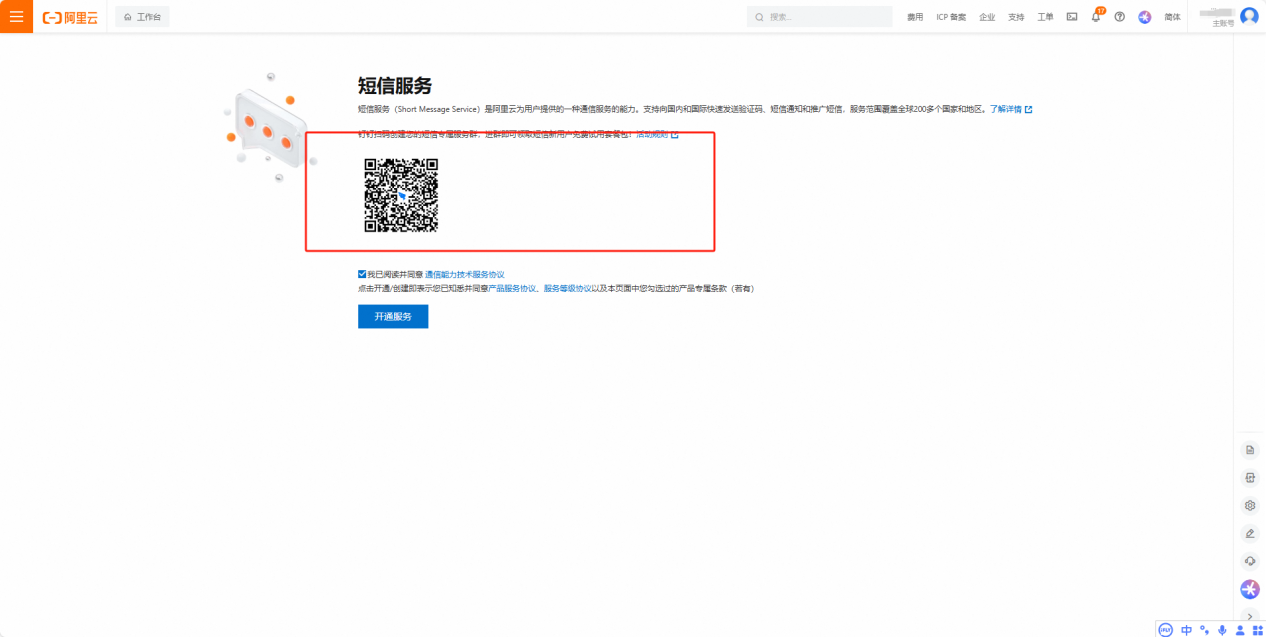Open the 企业 menu
The image size is (1266, 637).
(x=987, y=17)
